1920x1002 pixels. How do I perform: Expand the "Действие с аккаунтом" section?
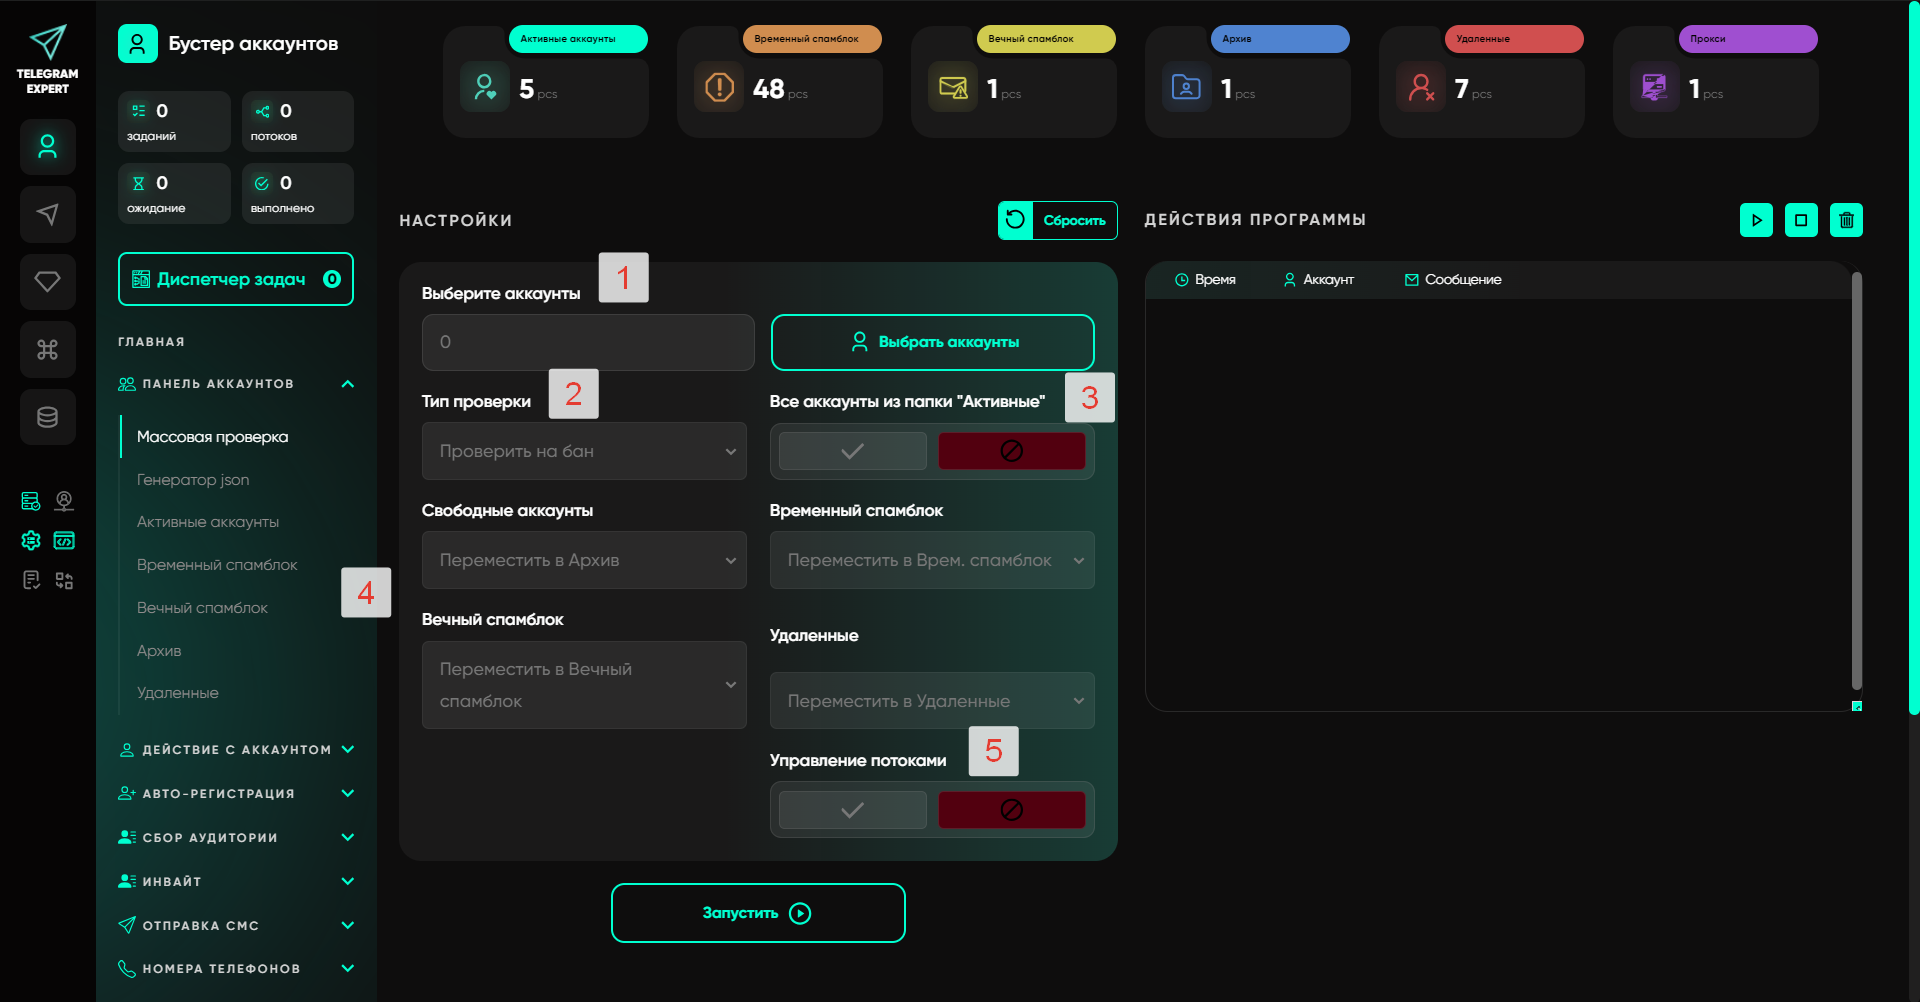pos(236,750)
